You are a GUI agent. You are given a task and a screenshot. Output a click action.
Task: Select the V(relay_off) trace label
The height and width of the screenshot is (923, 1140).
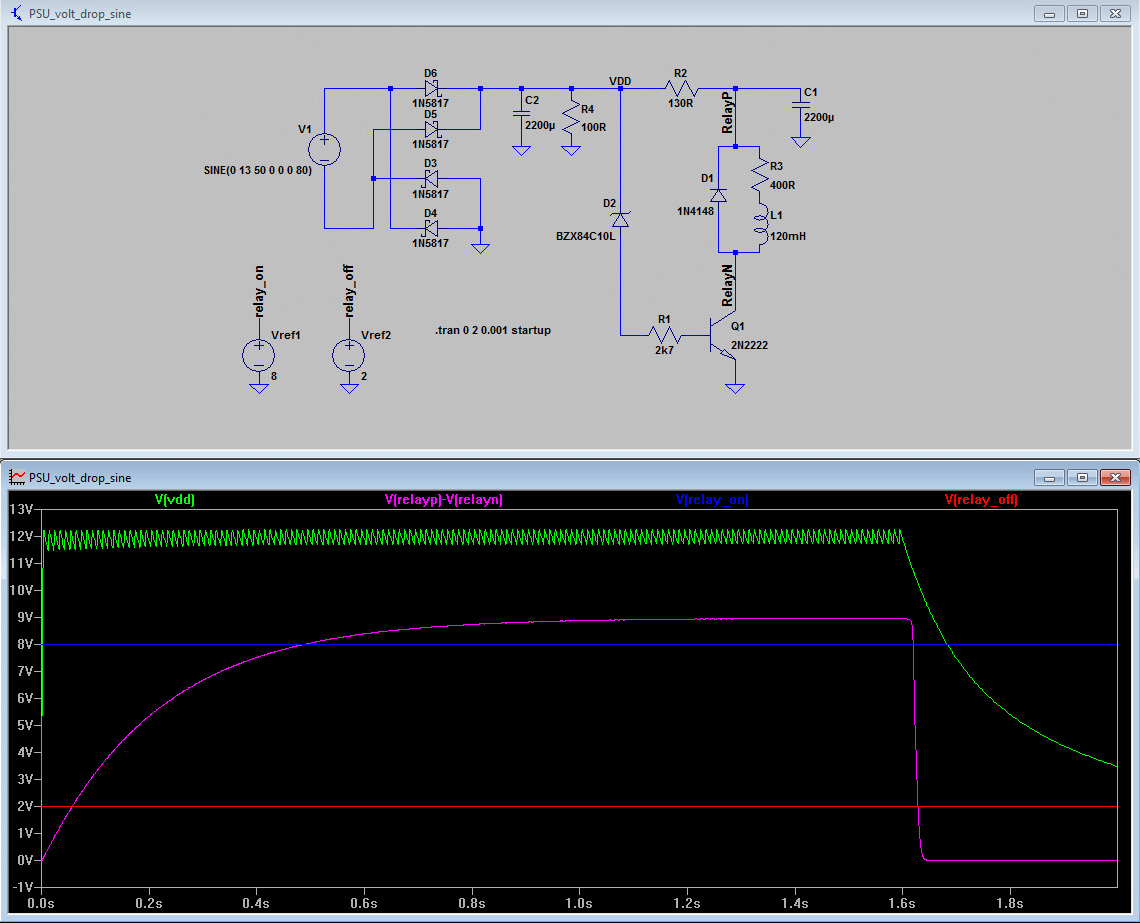(981, 499)
